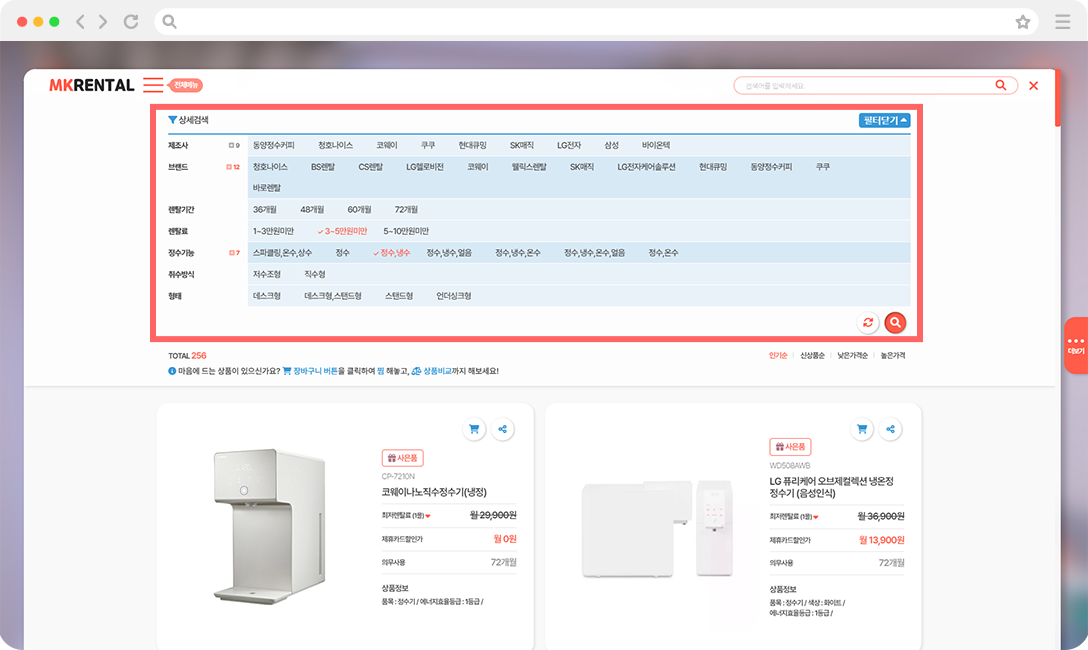Click the filter reset refresh icon
The height and width of the screenshot is (650, 1088).
pos(868,322)
